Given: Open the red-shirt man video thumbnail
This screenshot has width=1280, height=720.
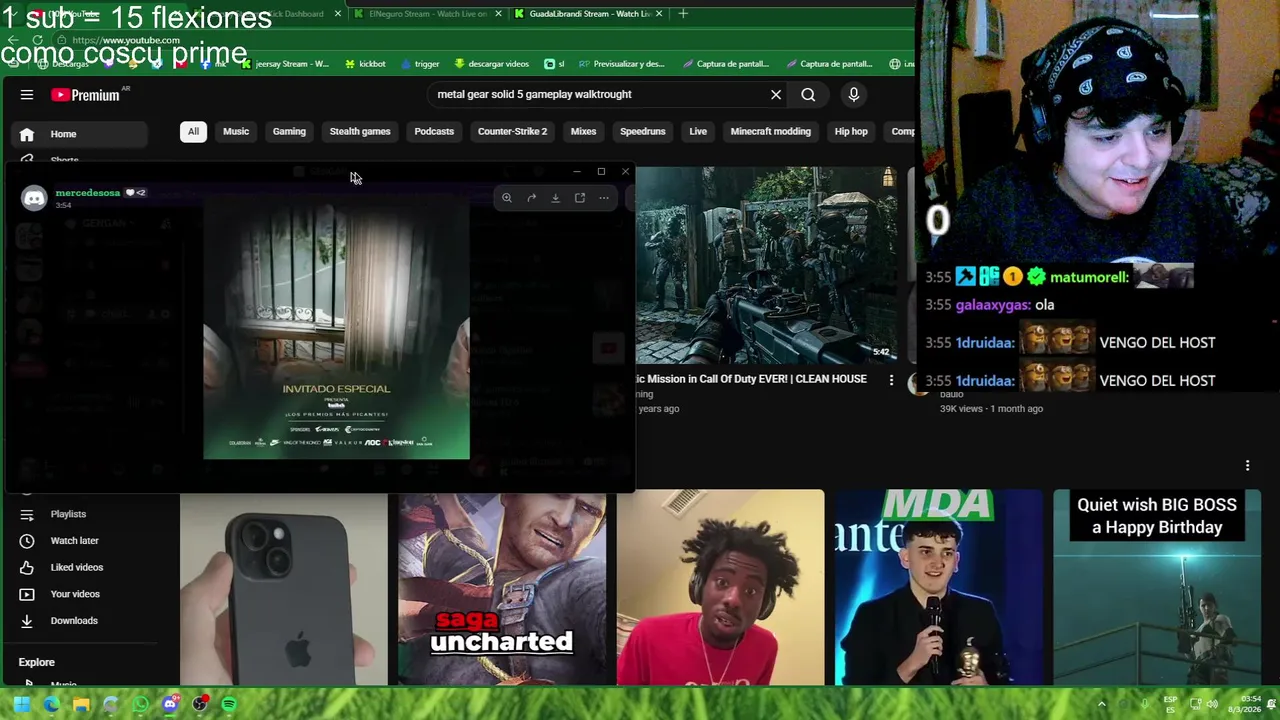Looking at the screenshot, I should coord(720,588).
